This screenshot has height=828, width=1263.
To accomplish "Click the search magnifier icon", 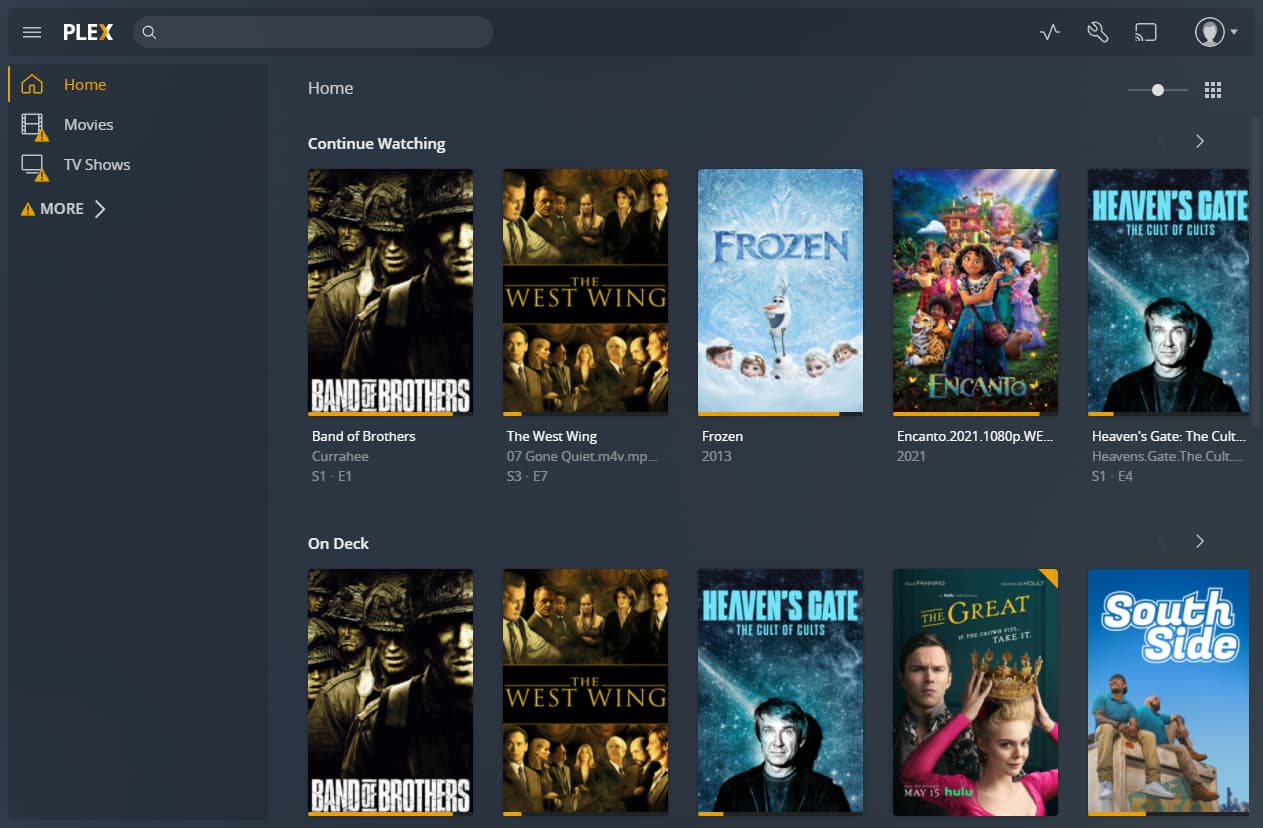I will (x=149, y=32).
